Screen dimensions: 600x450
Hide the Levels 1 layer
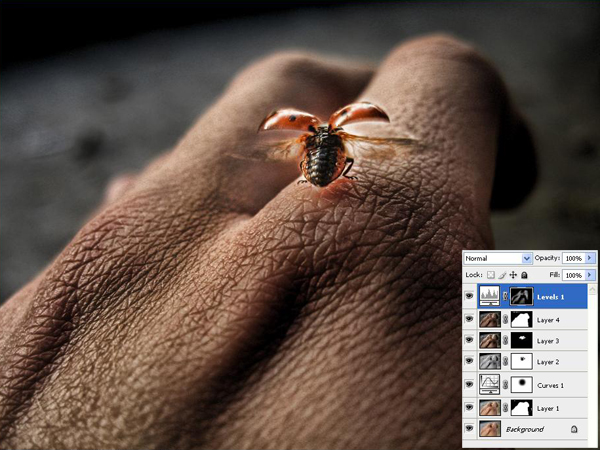click(469, 296)
